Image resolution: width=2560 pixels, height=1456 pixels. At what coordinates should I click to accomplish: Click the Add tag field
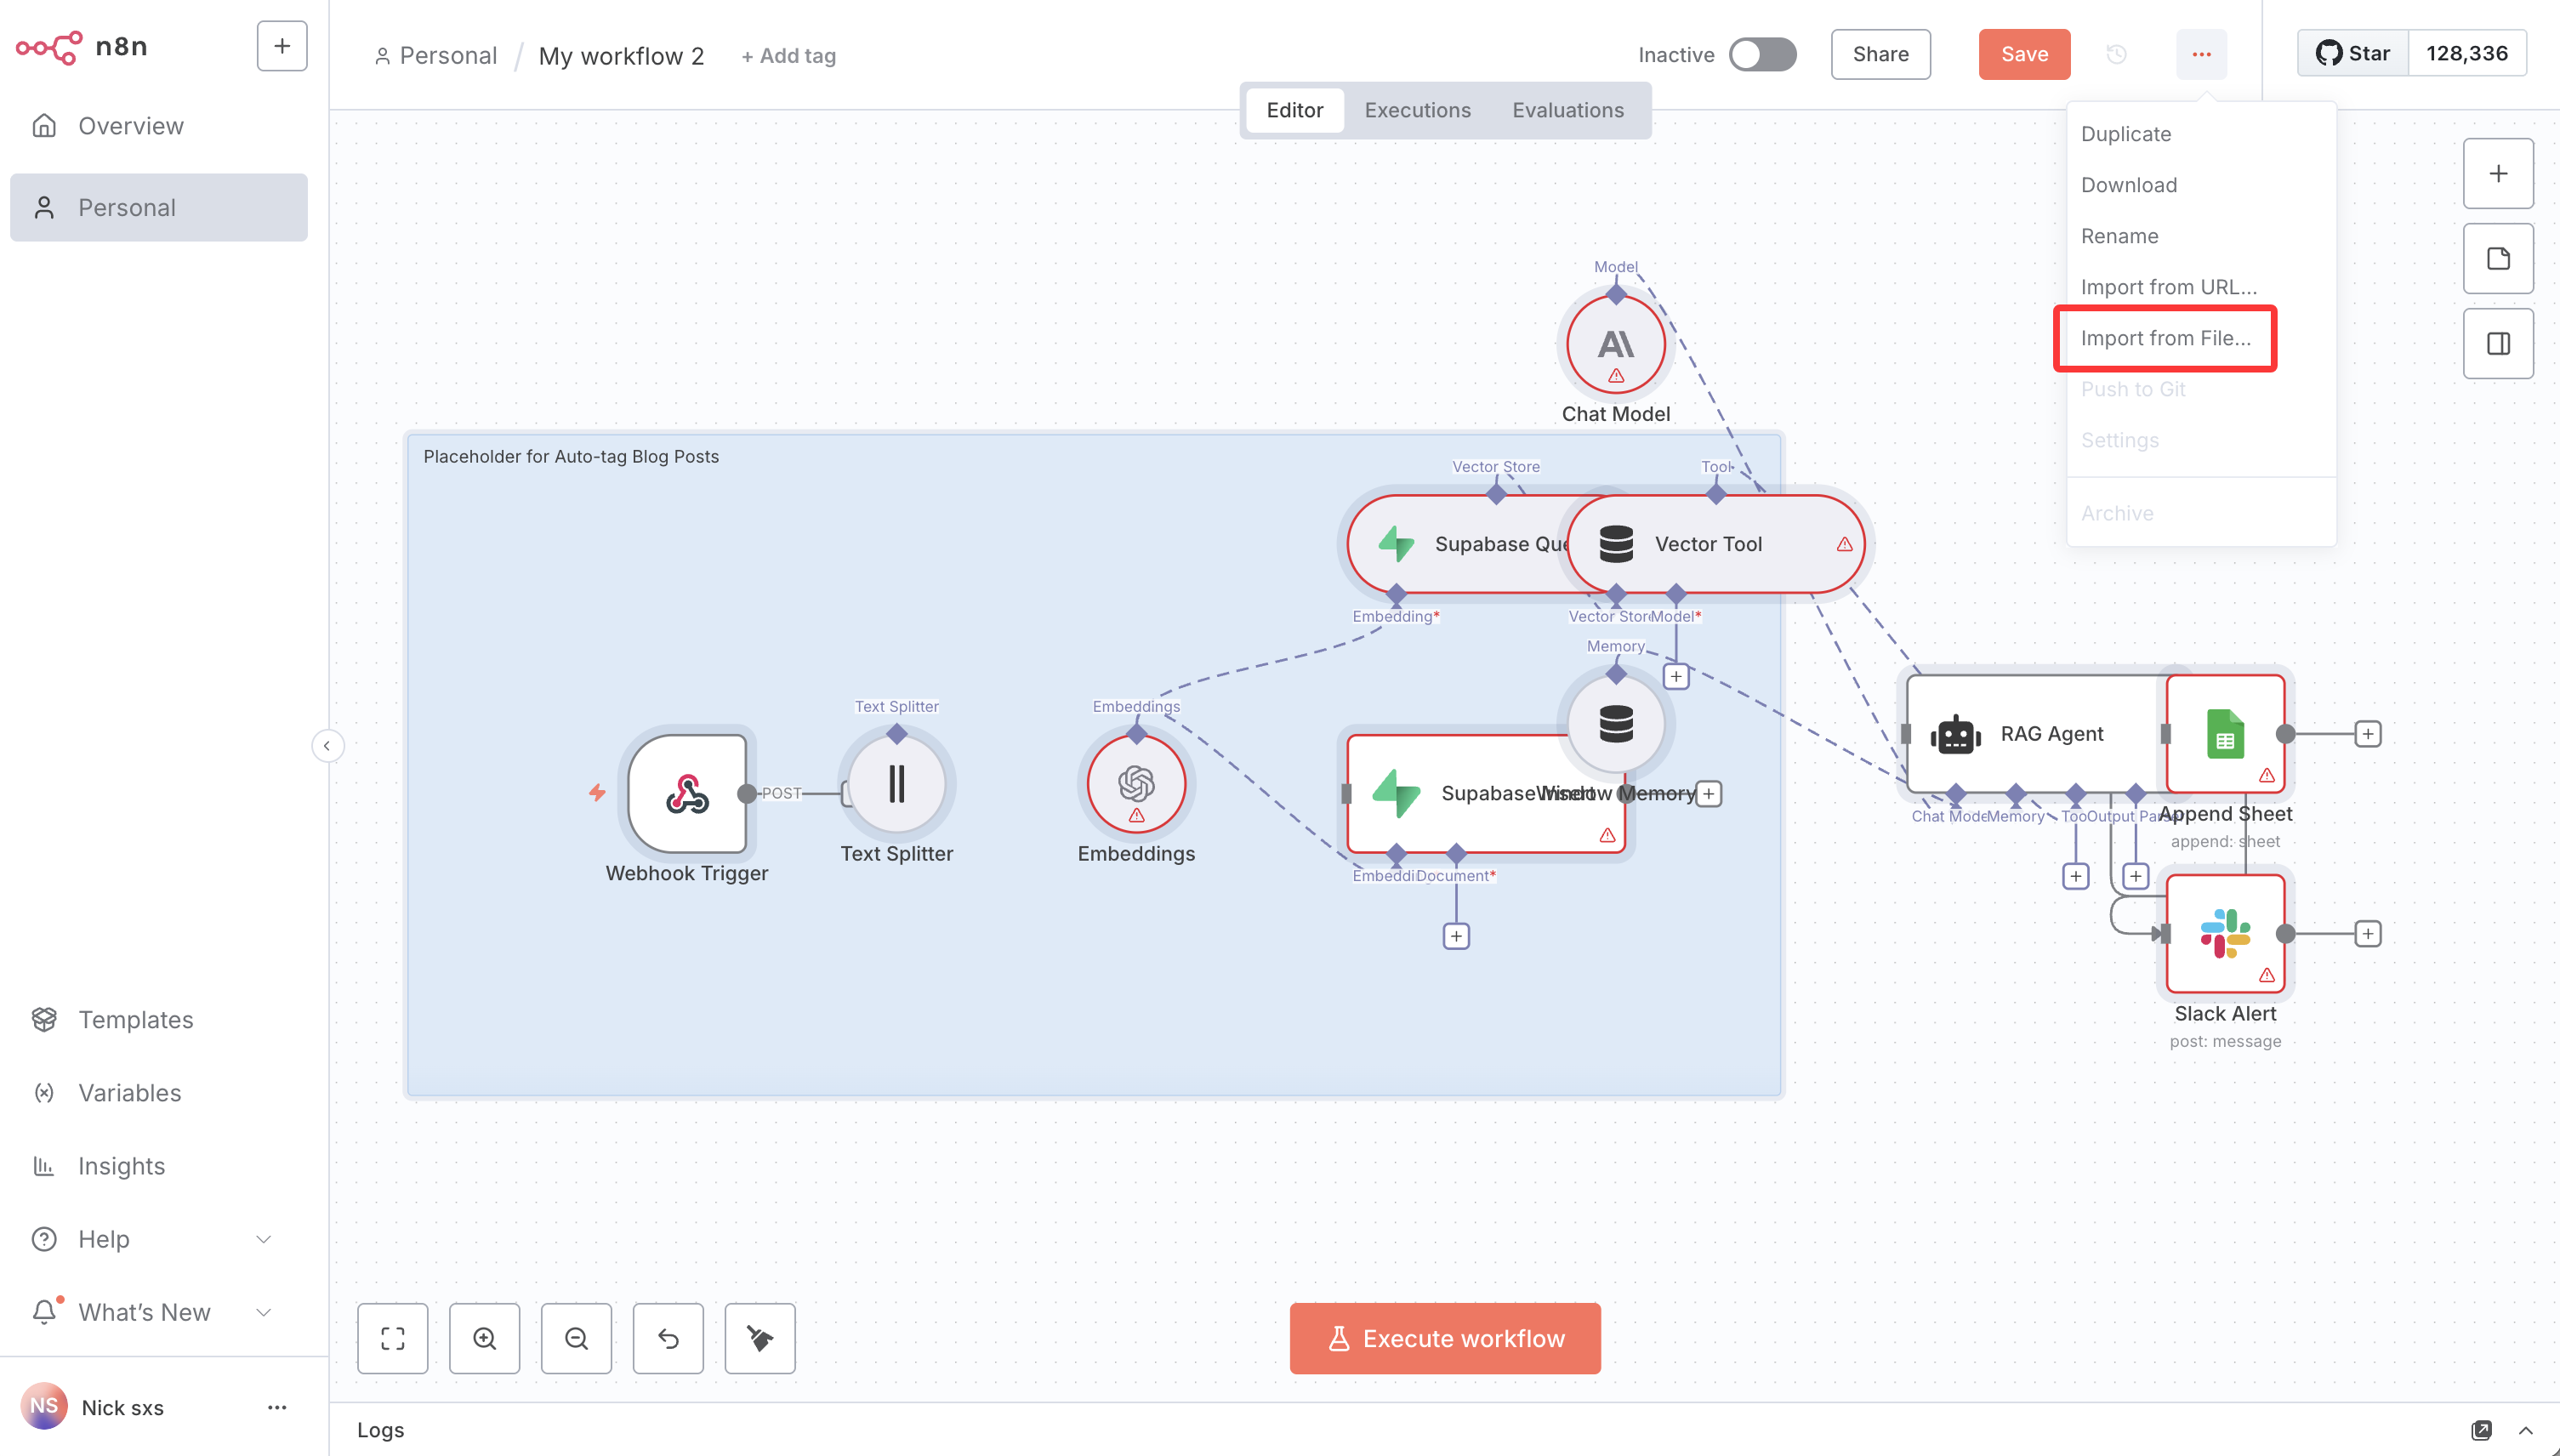coord(788,56)
